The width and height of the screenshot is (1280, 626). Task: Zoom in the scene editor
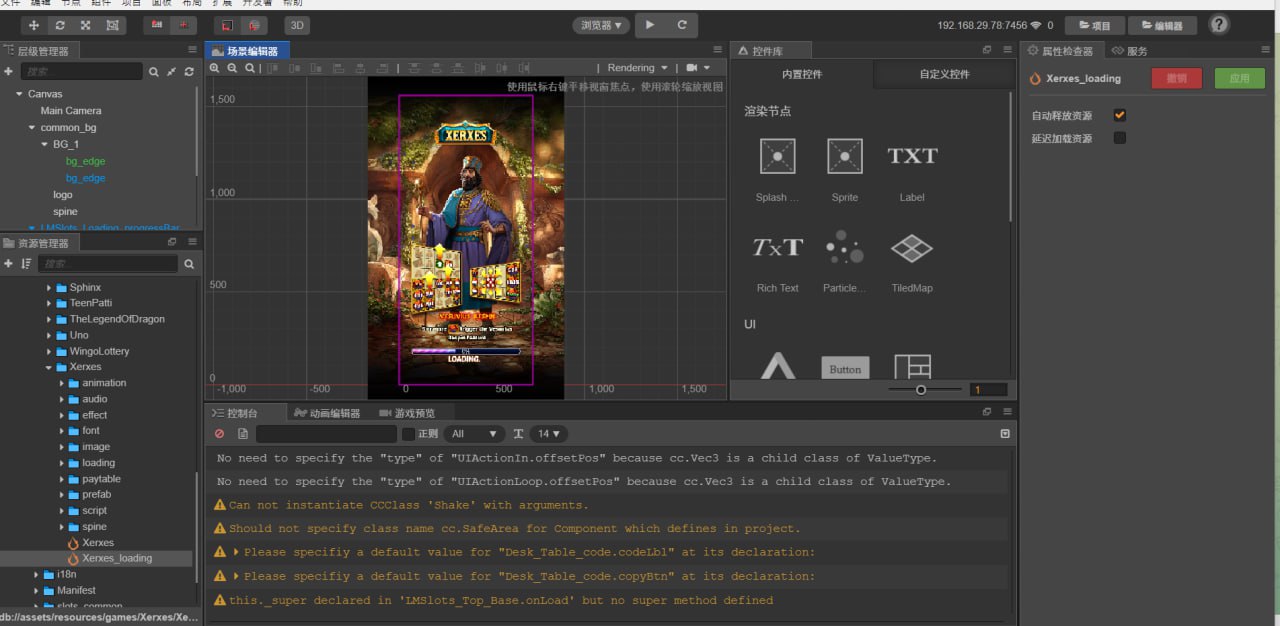(x=214, y=68)
